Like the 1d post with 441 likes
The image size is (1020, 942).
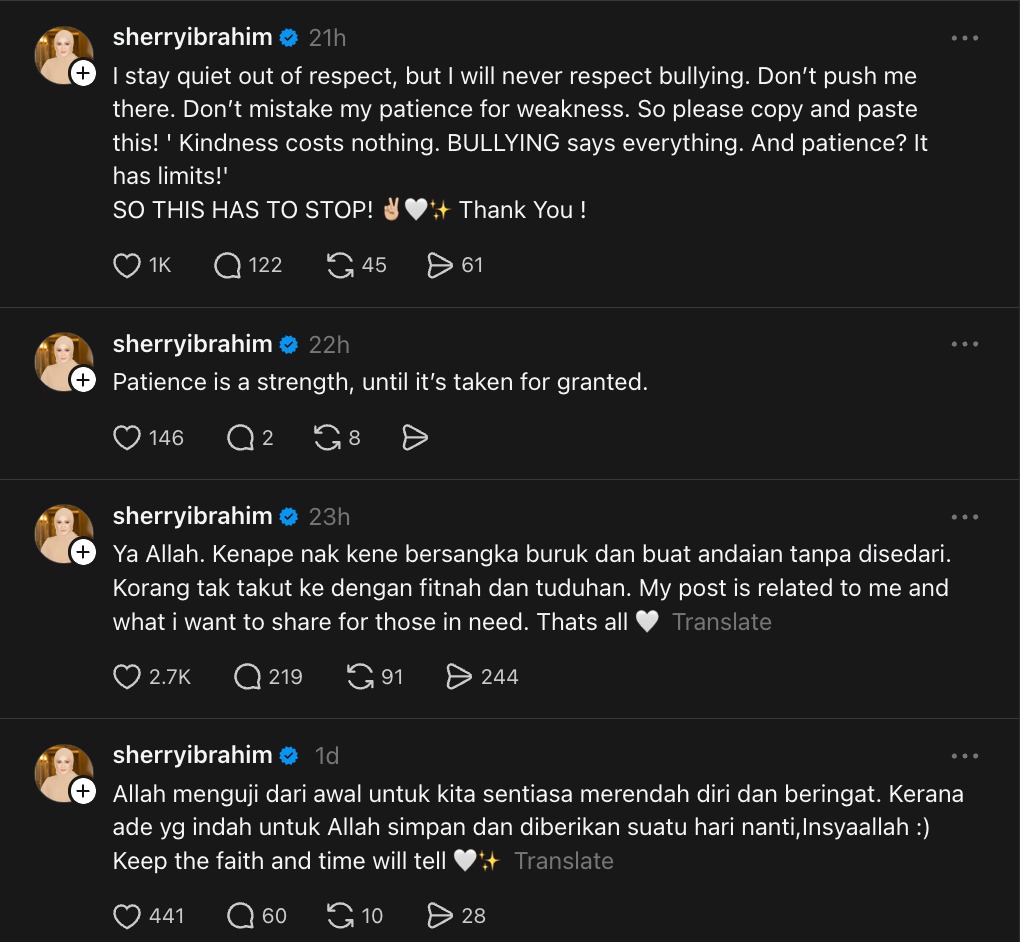(x=127, y=915)
